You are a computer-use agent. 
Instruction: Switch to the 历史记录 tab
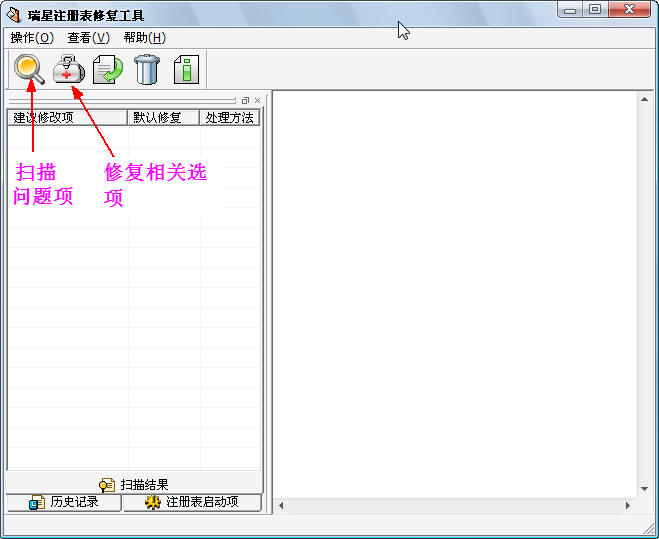click(x=64, y=502)
